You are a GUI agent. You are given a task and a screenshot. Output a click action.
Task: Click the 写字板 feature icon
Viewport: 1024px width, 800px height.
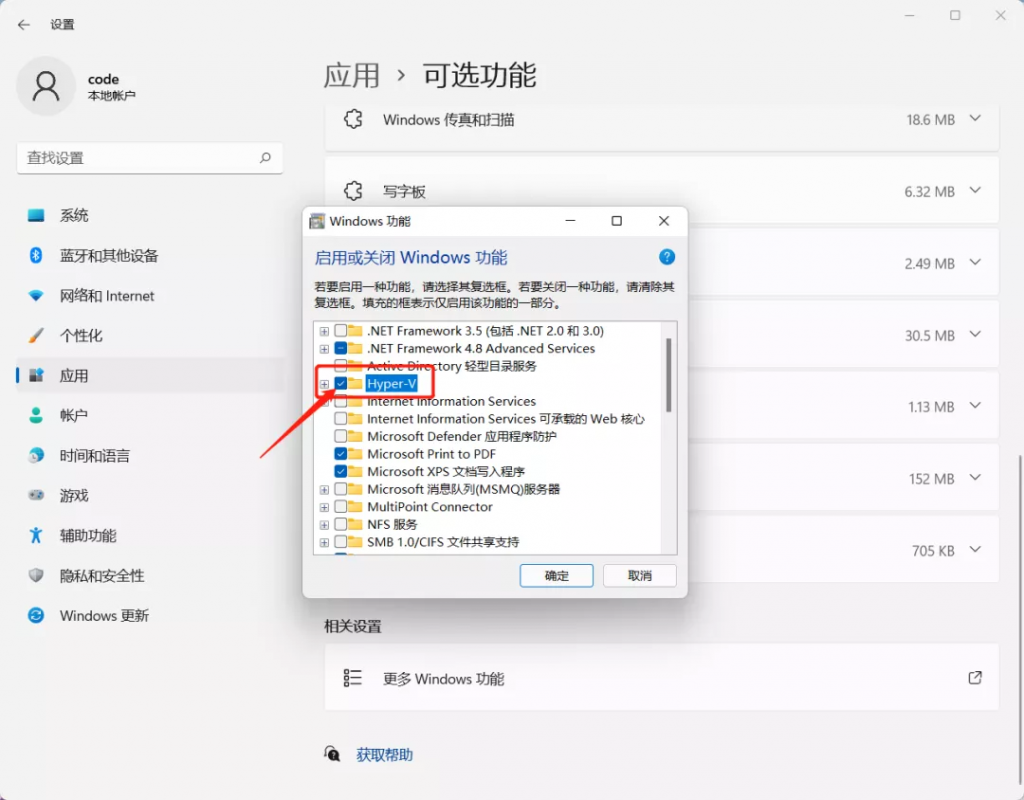tap(353, 191)
